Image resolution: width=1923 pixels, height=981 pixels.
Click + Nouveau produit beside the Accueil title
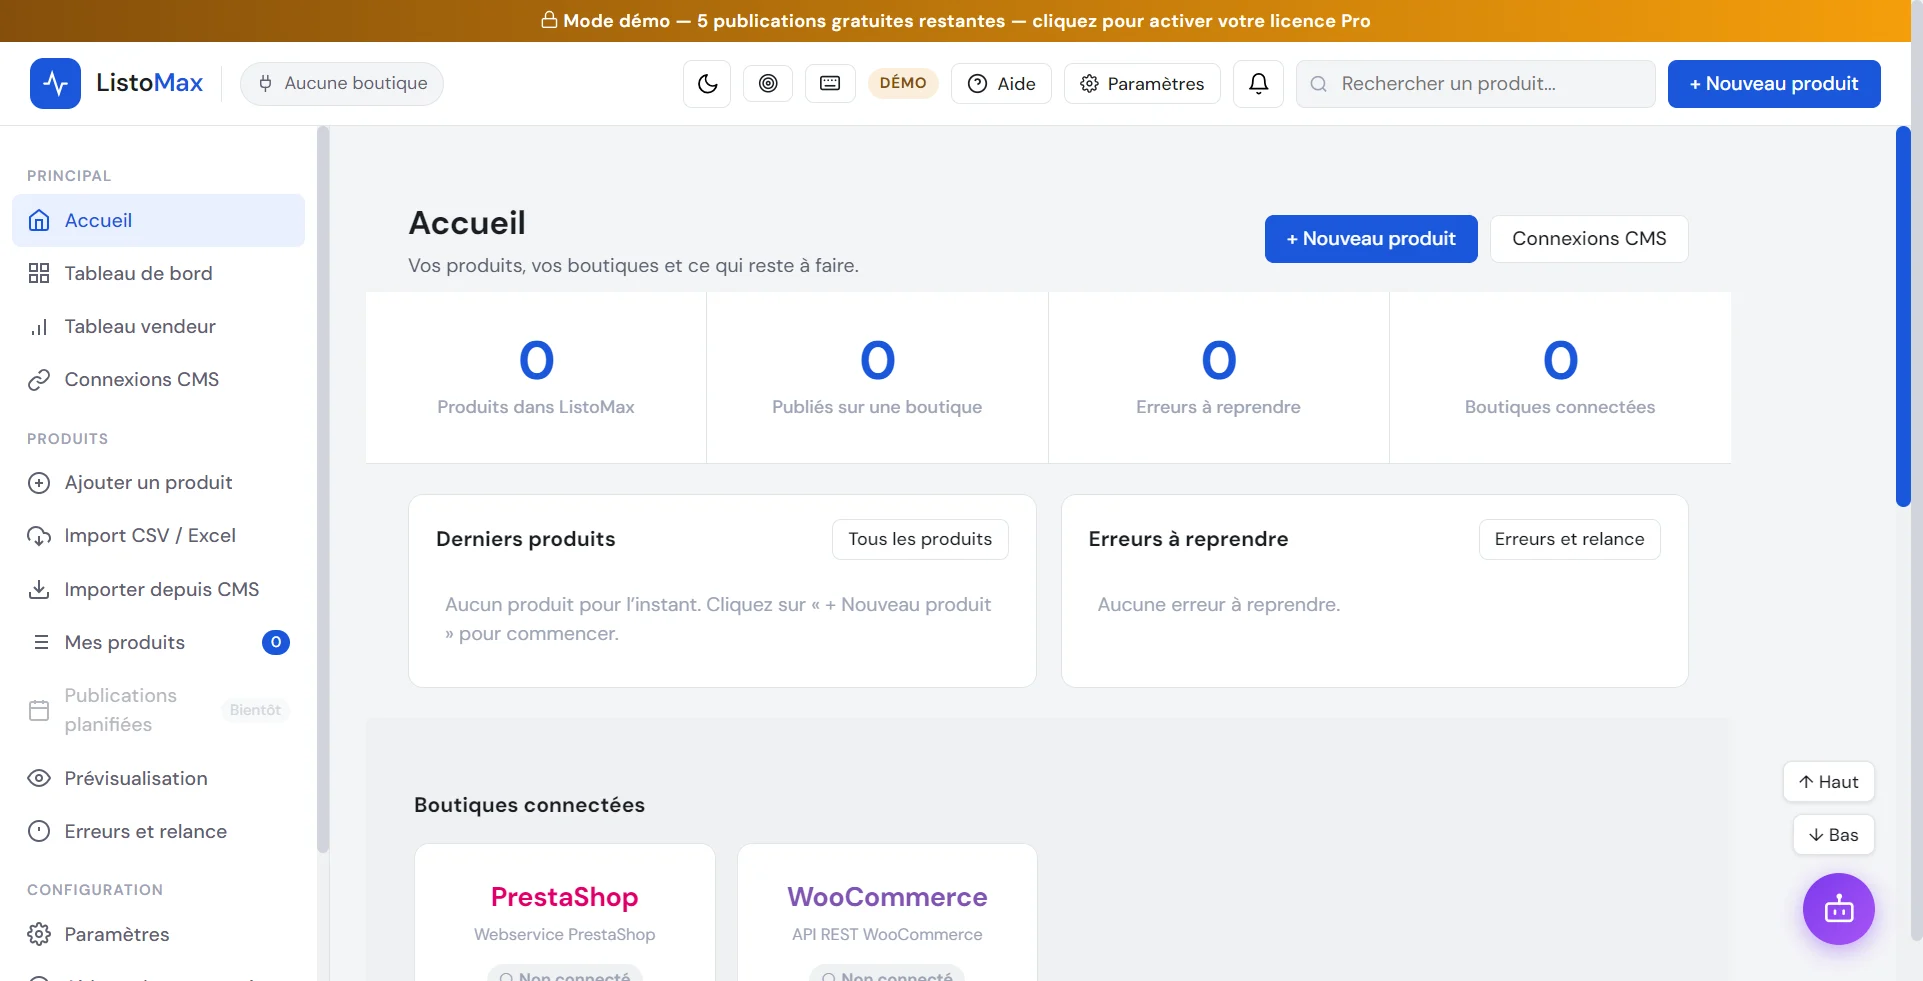(x=1371, y=239)
